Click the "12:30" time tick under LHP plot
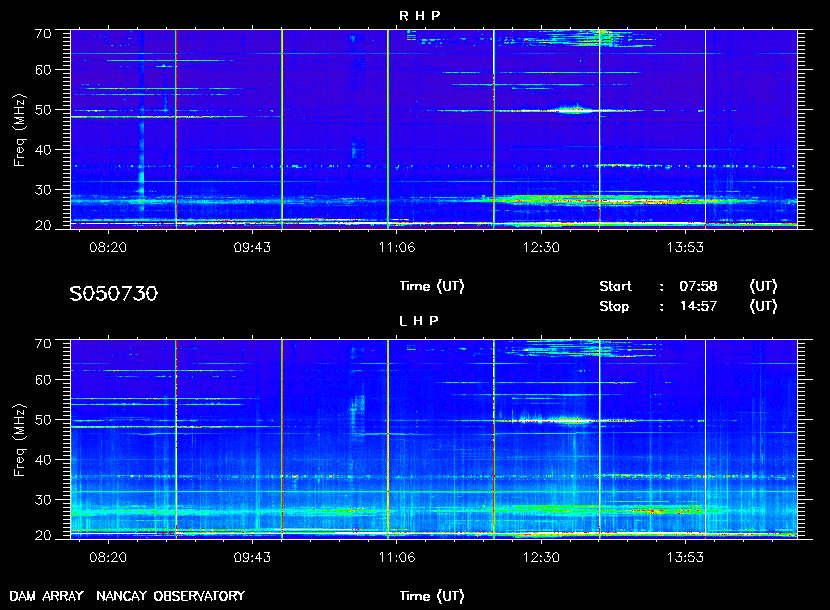The width and height of the screenshot is (830, 610). coord(541,557)
